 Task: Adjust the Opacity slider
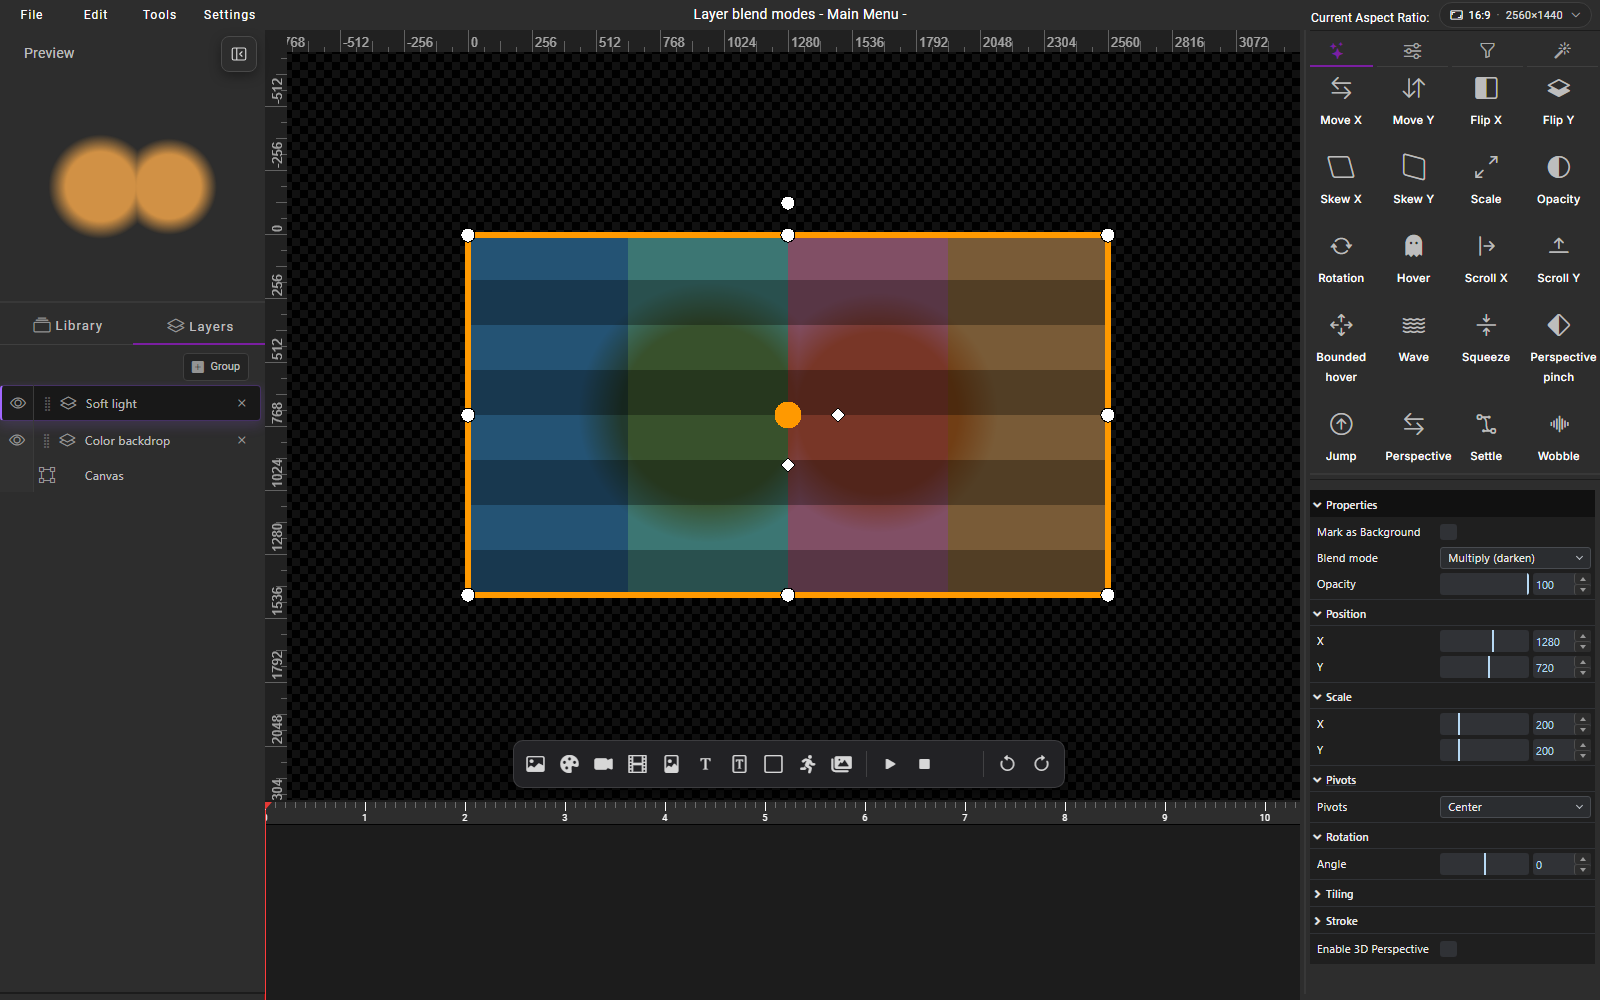pos(1484,584)
